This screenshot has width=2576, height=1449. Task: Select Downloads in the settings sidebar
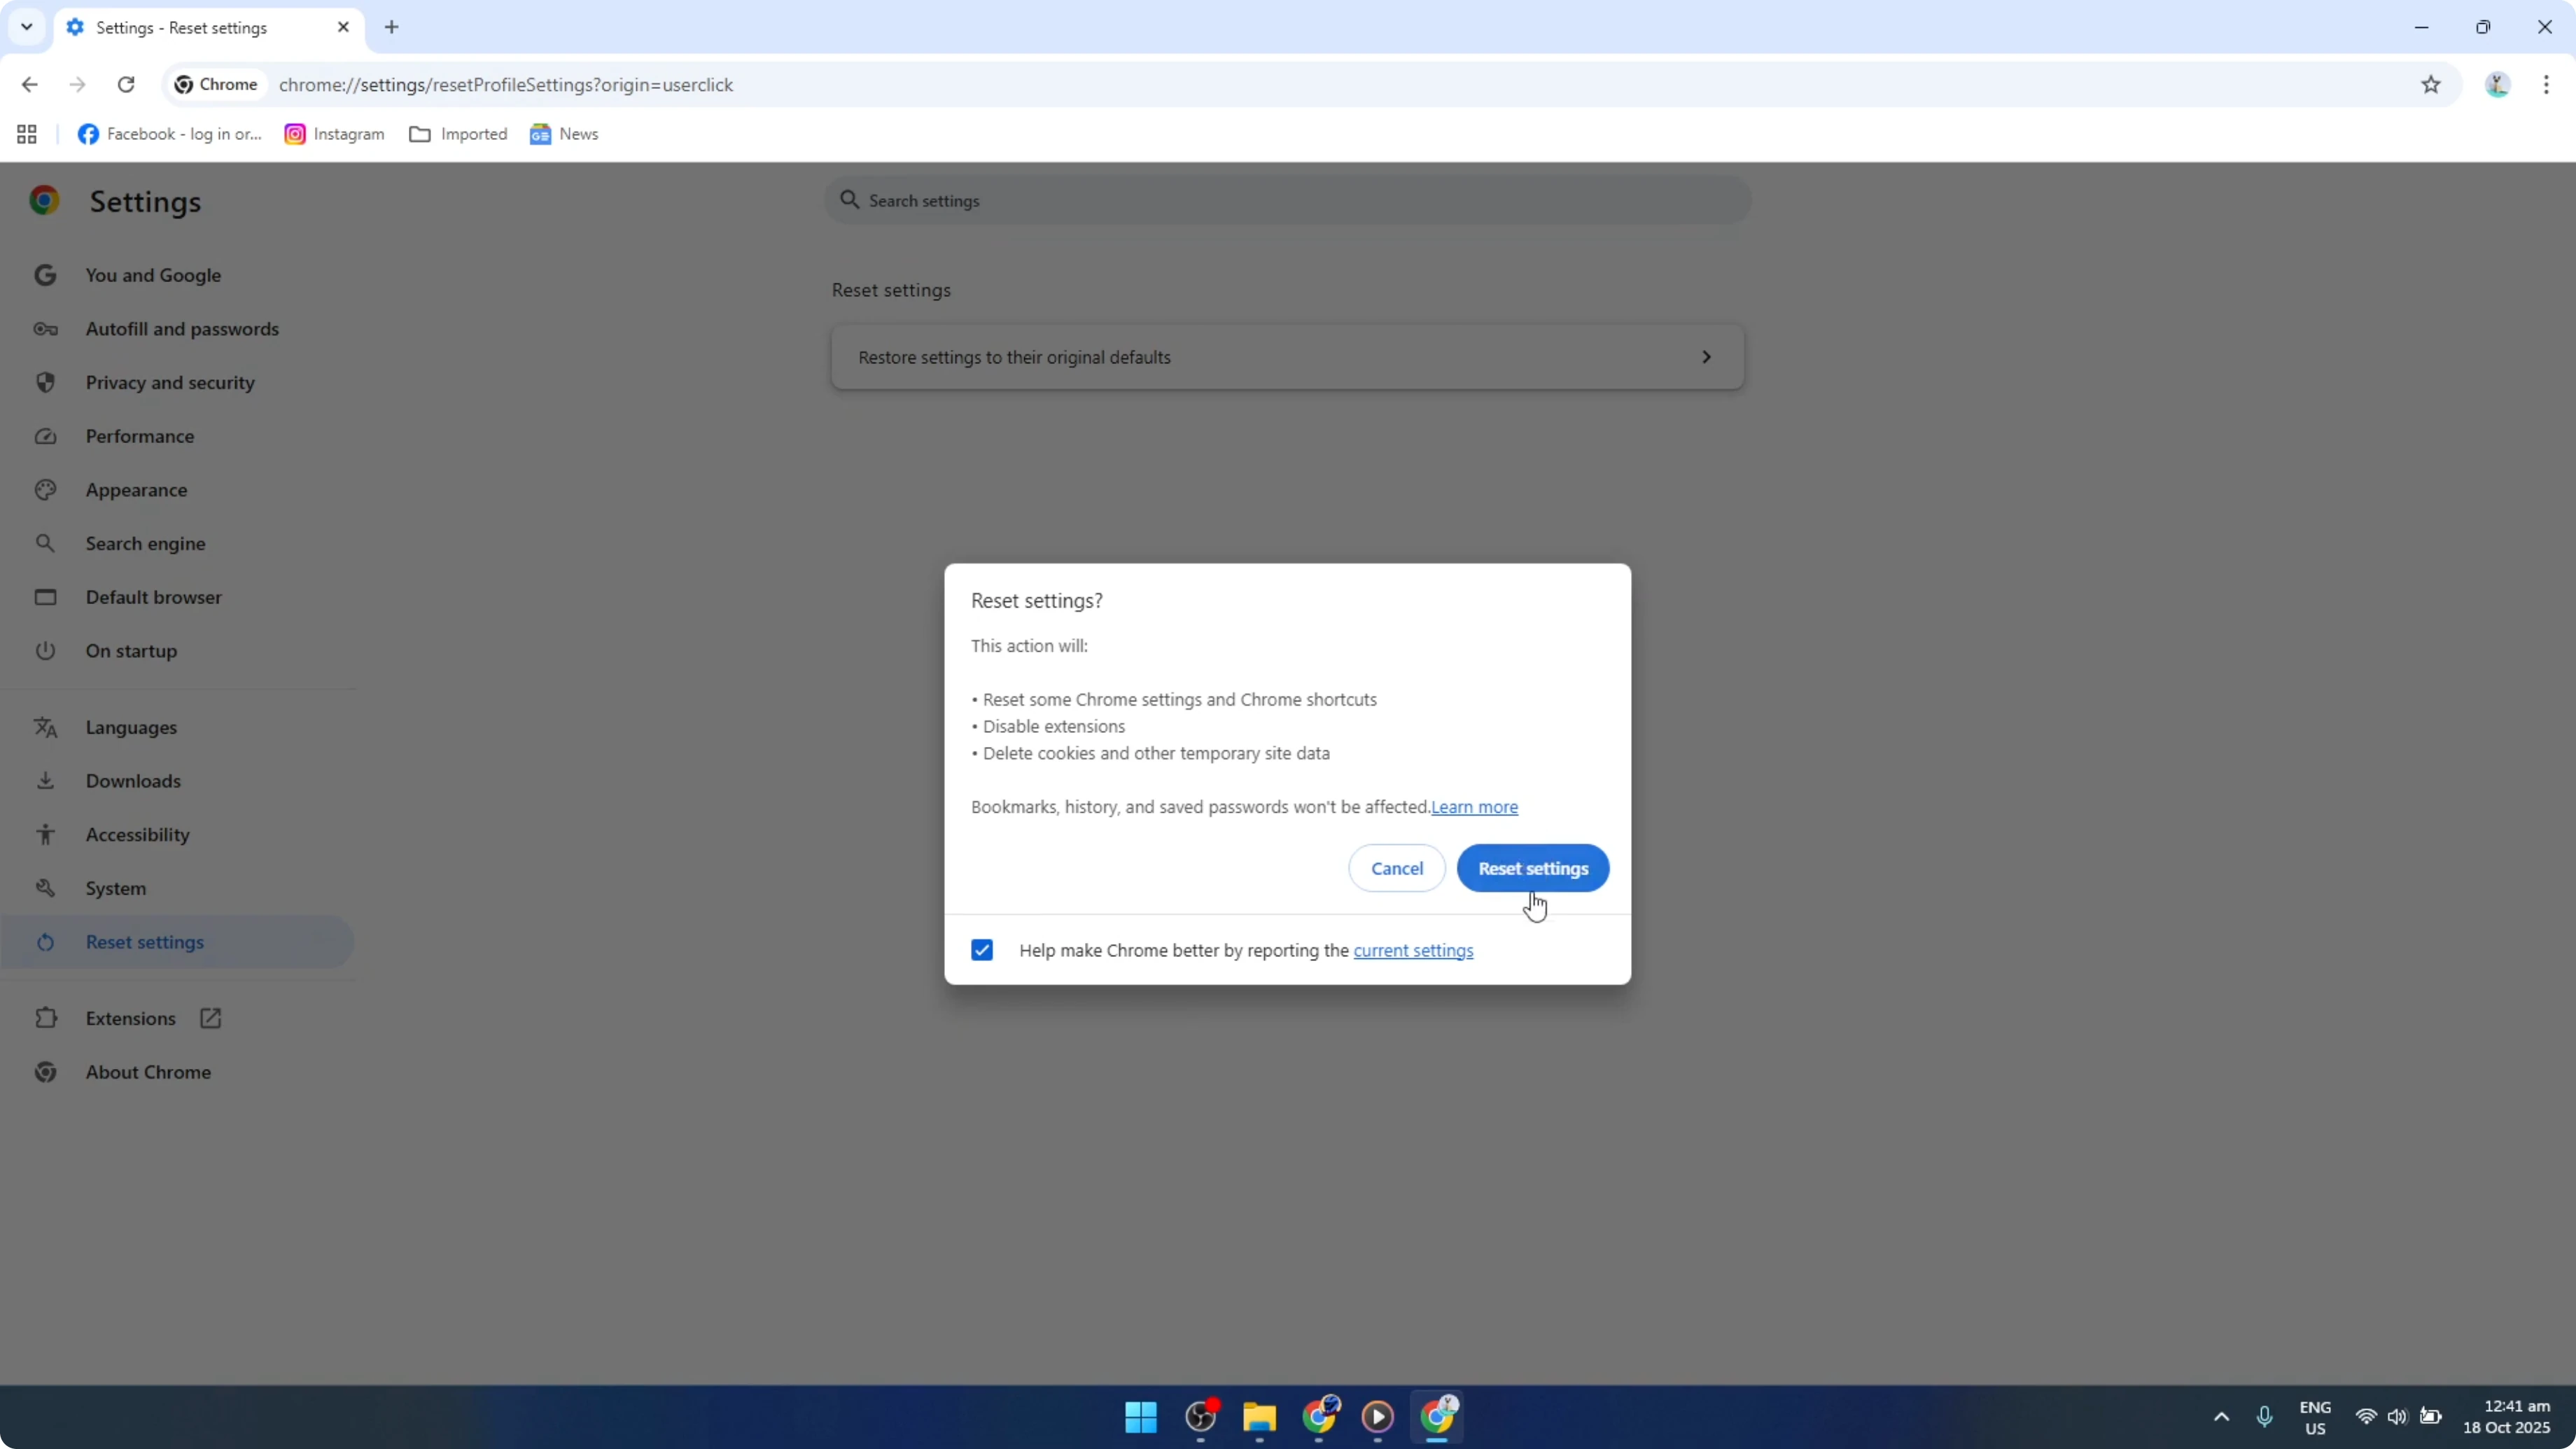click(133, 781)
